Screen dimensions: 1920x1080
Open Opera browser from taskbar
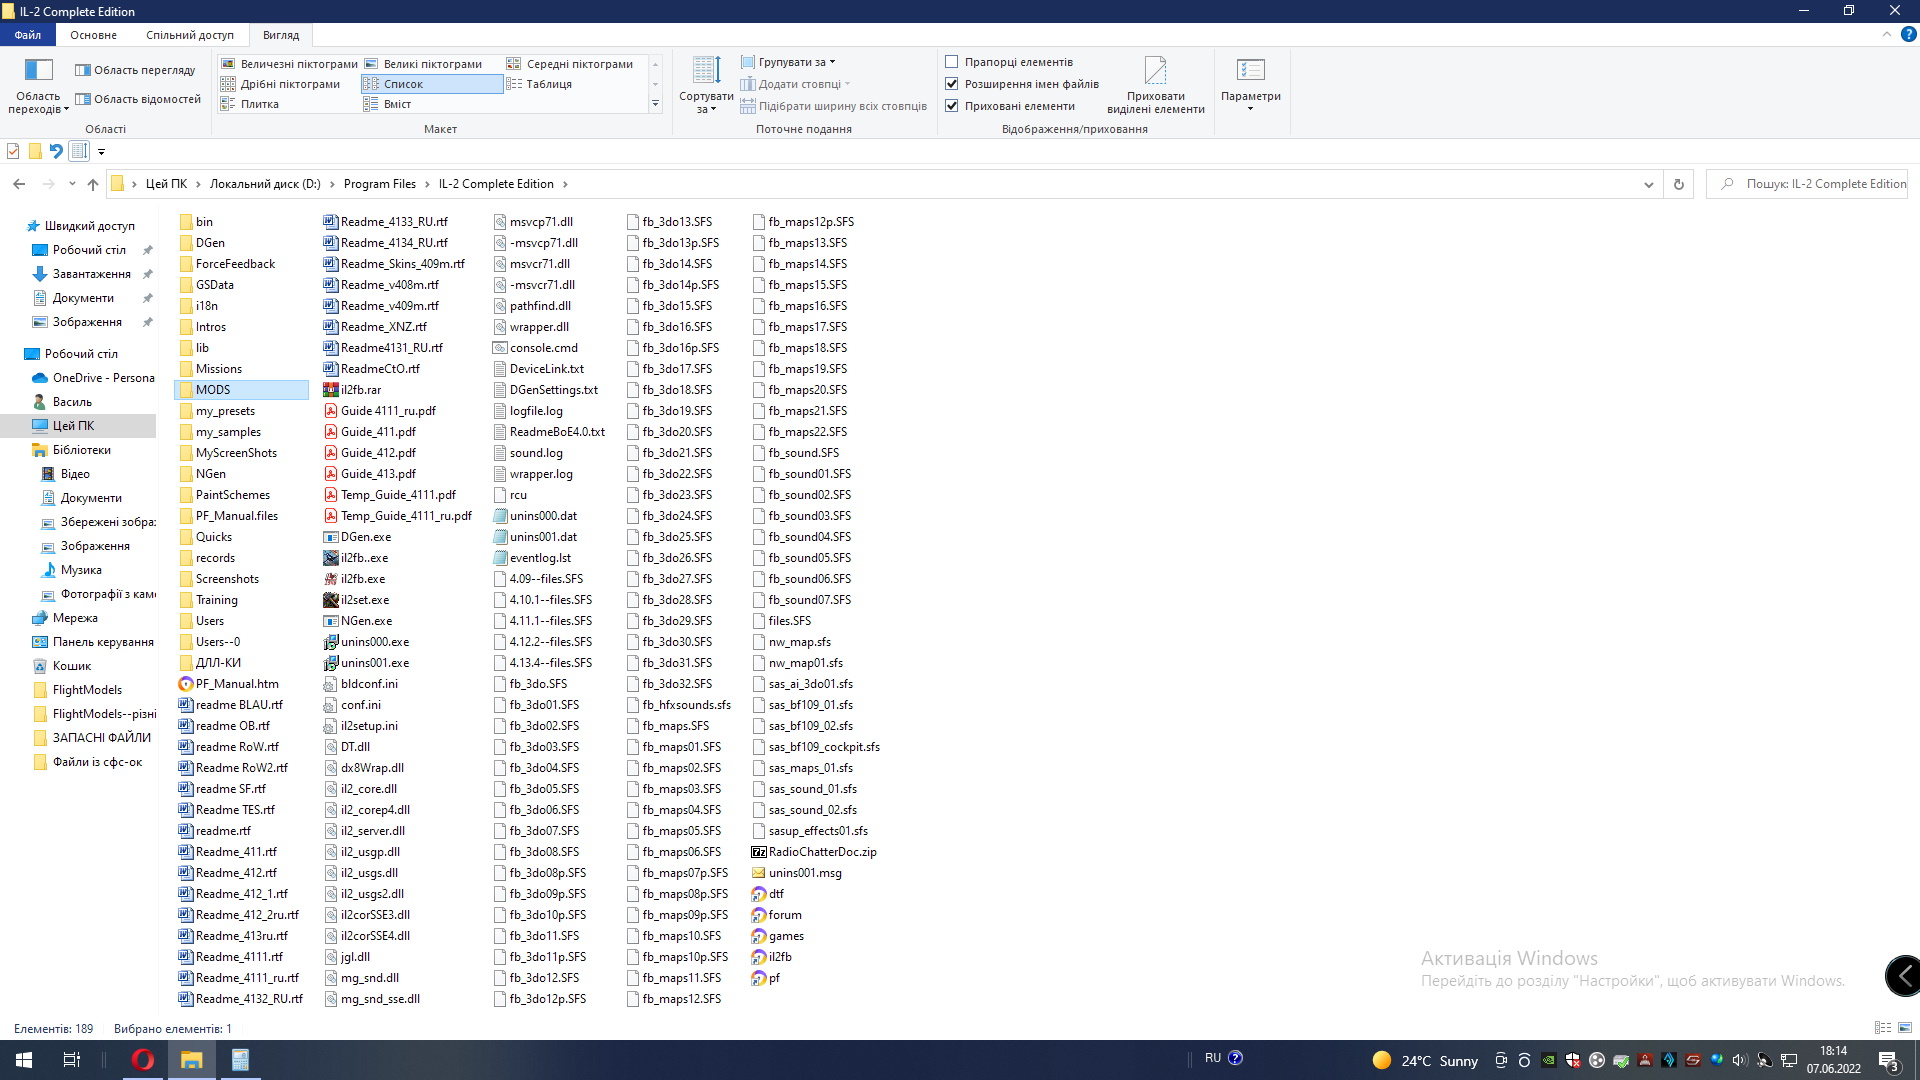pos(143,1060)
